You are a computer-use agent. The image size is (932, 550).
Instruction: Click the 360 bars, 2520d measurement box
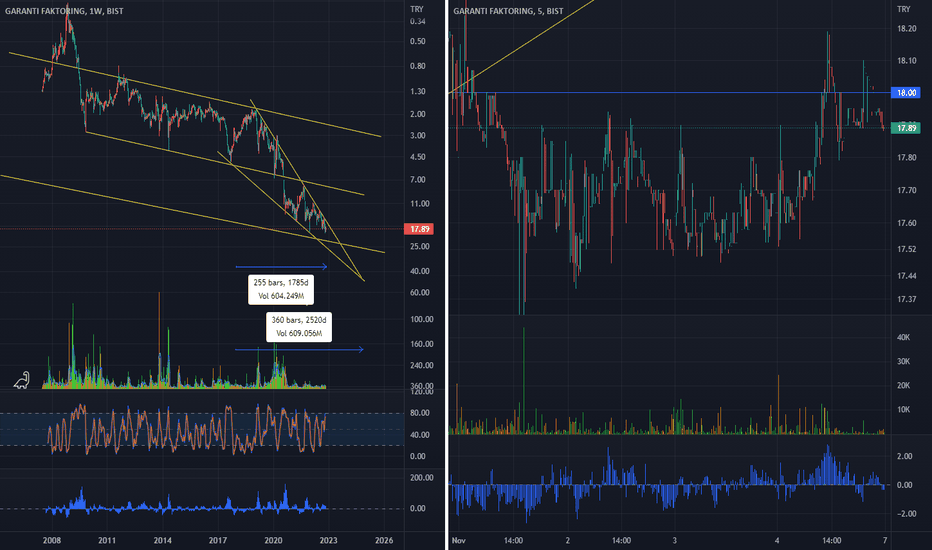[299, 327]
